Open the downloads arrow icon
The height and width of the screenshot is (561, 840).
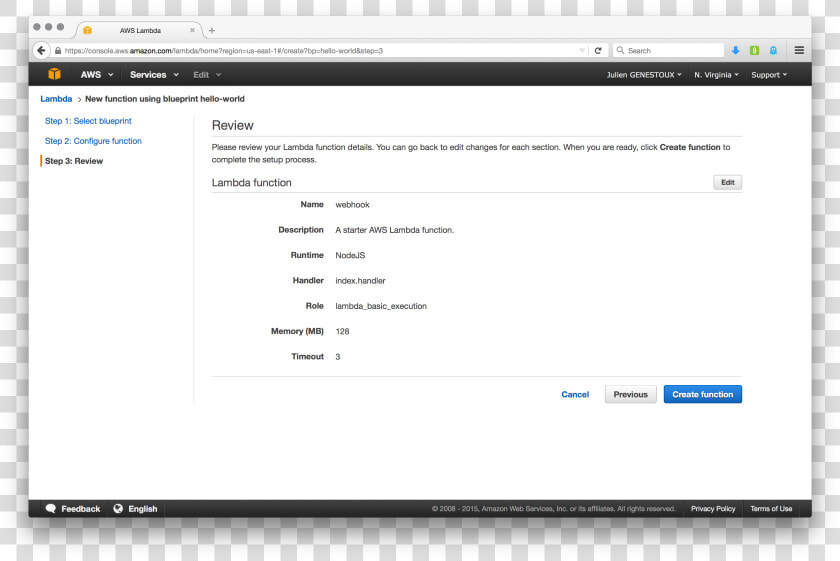736,50
